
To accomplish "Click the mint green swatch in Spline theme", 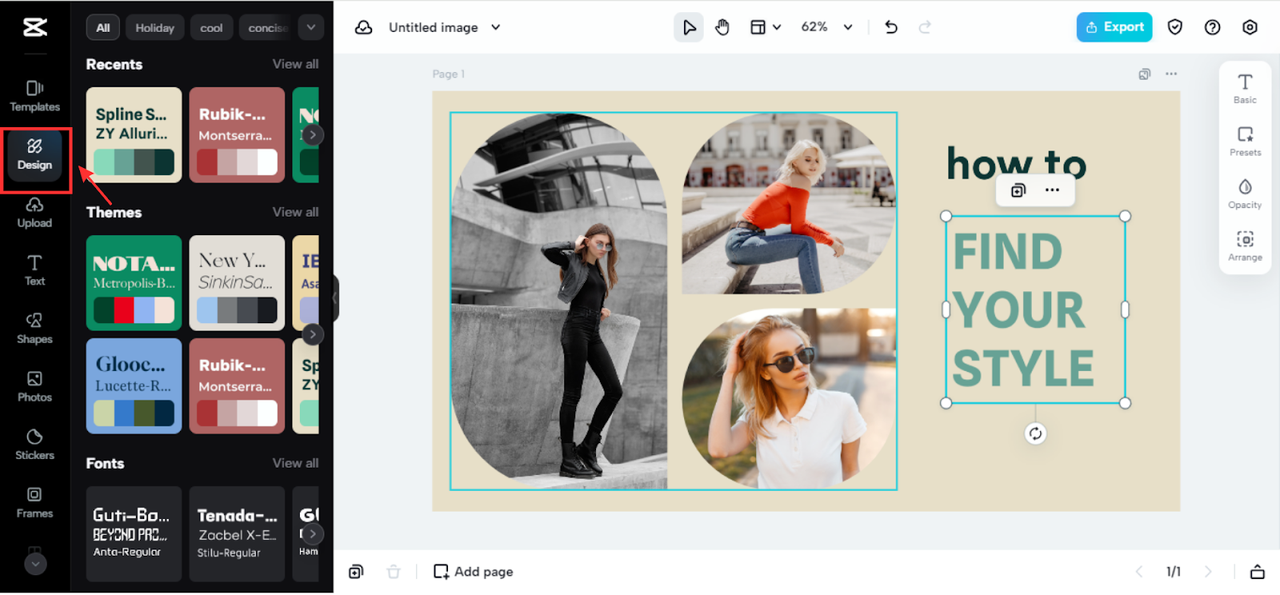I will 104,162.
